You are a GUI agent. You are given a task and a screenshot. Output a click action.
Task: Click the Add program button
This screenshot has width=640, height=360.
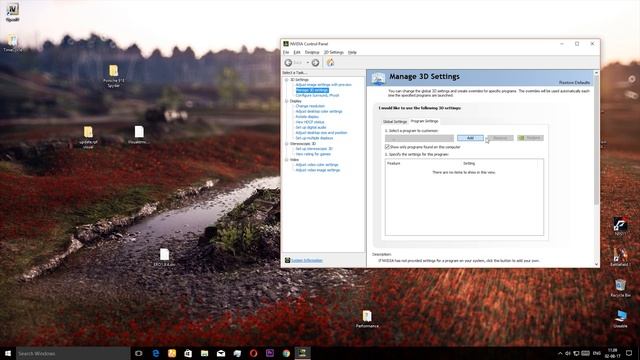click(470, 138)
